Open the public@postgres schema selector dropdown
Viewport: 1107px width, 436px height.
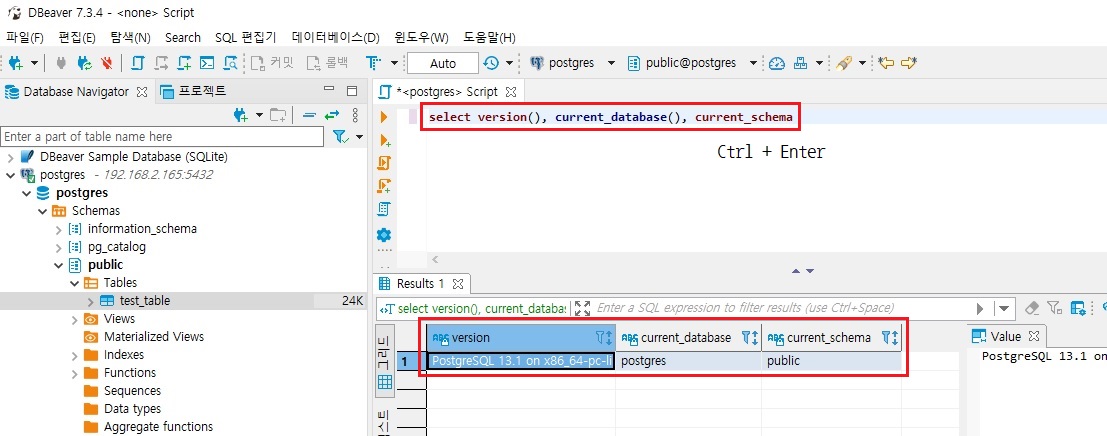tap(753, 63)
